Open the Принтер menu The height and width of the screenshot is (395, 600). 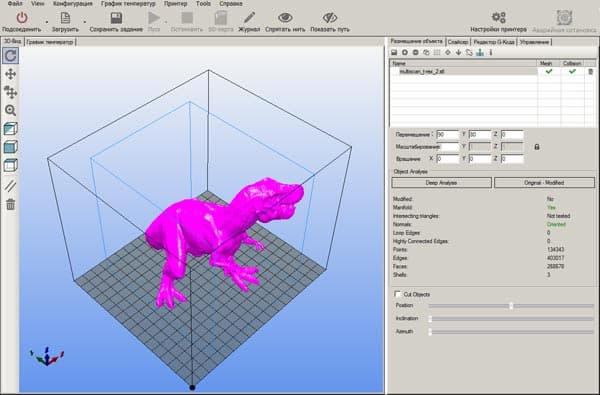click(176, 3)
